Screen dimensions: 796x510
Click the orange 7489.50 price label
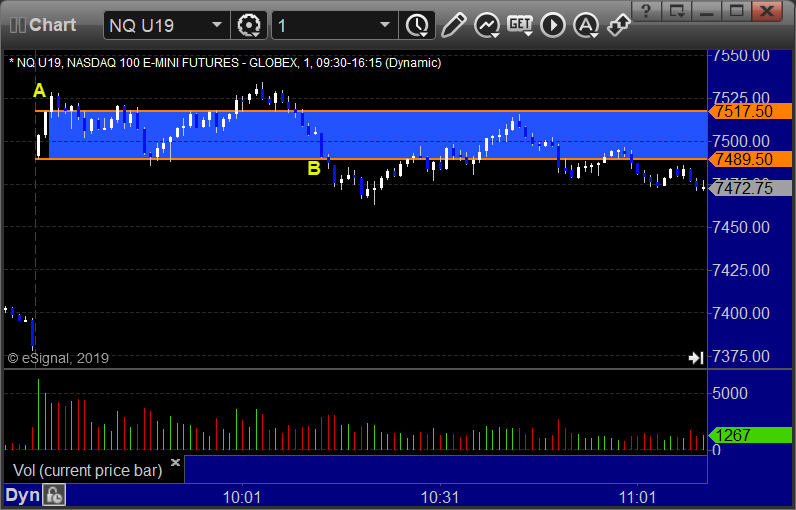[750, 159]
